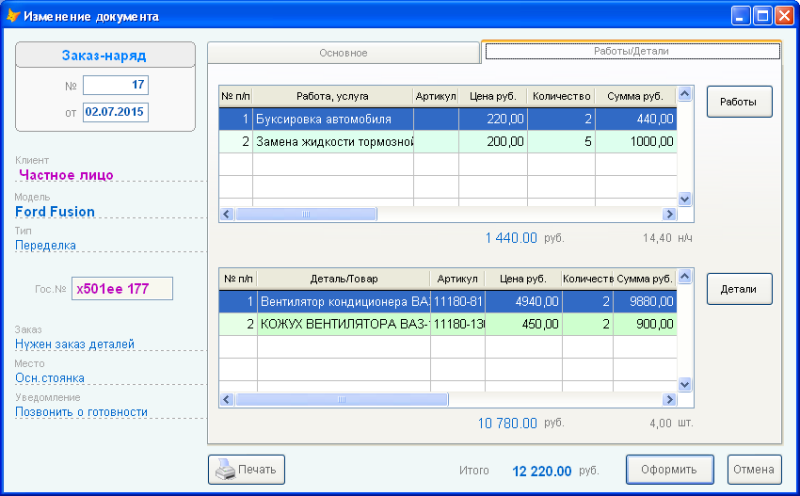Click up arrow of works table scrollbar
This screenshot has height=496, width=800.
click(685, 94)
